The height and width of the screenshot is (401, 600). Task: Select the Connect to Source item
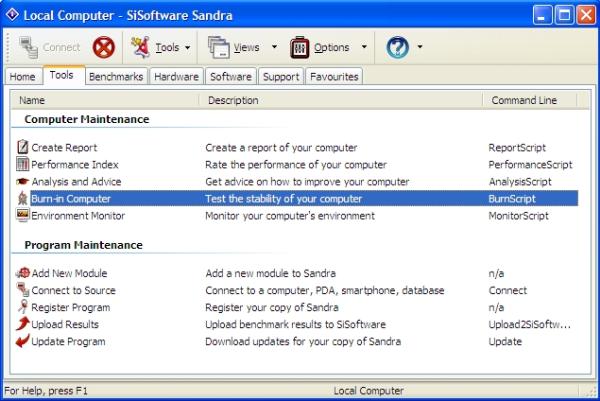pos(73,290)
